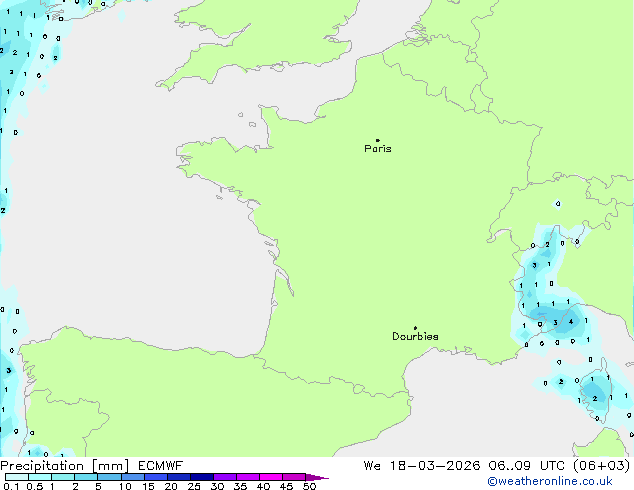Click the '06..09 UTC' time range text
This screenshot has height=490, width=634.
point(528,466)
